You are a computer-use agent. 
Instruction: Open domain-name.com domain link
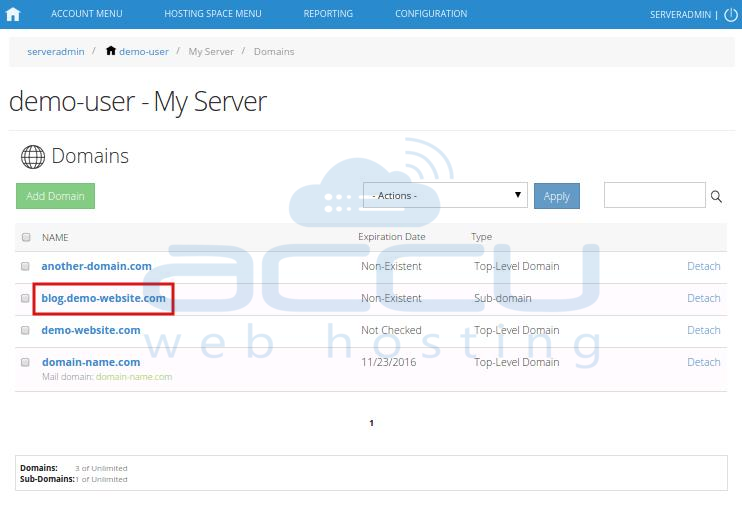pyautogui.click(x=91, y=363)
